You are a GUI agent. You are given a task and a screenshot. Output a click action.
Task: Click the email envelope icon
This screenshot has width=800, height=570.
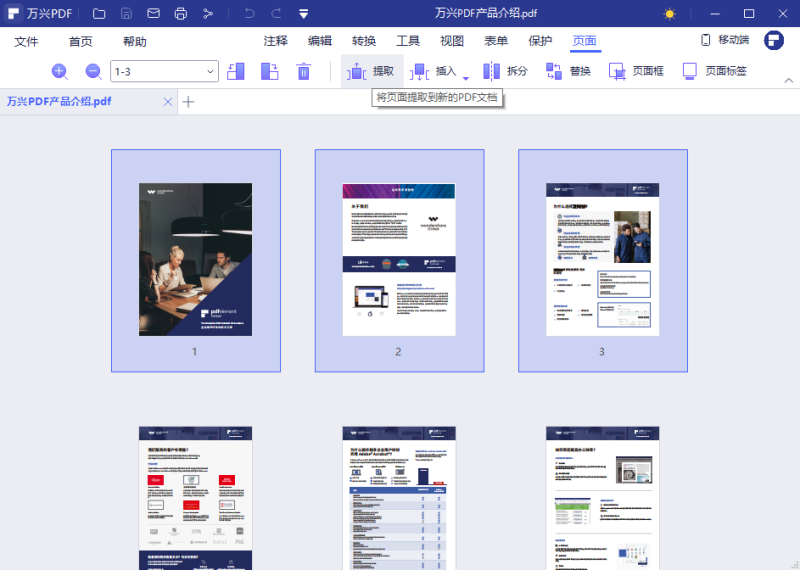pyautogui.click(x=153, y=14)
